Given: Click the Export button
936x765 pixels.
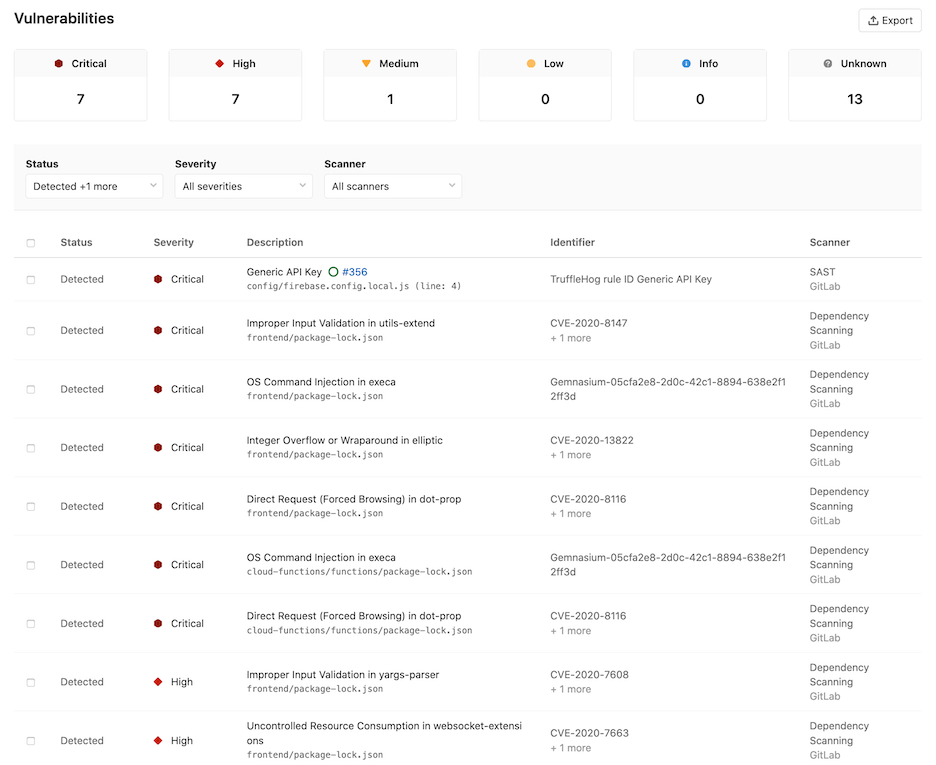Looking at the screenshot, I should click(x=890, y=21).
